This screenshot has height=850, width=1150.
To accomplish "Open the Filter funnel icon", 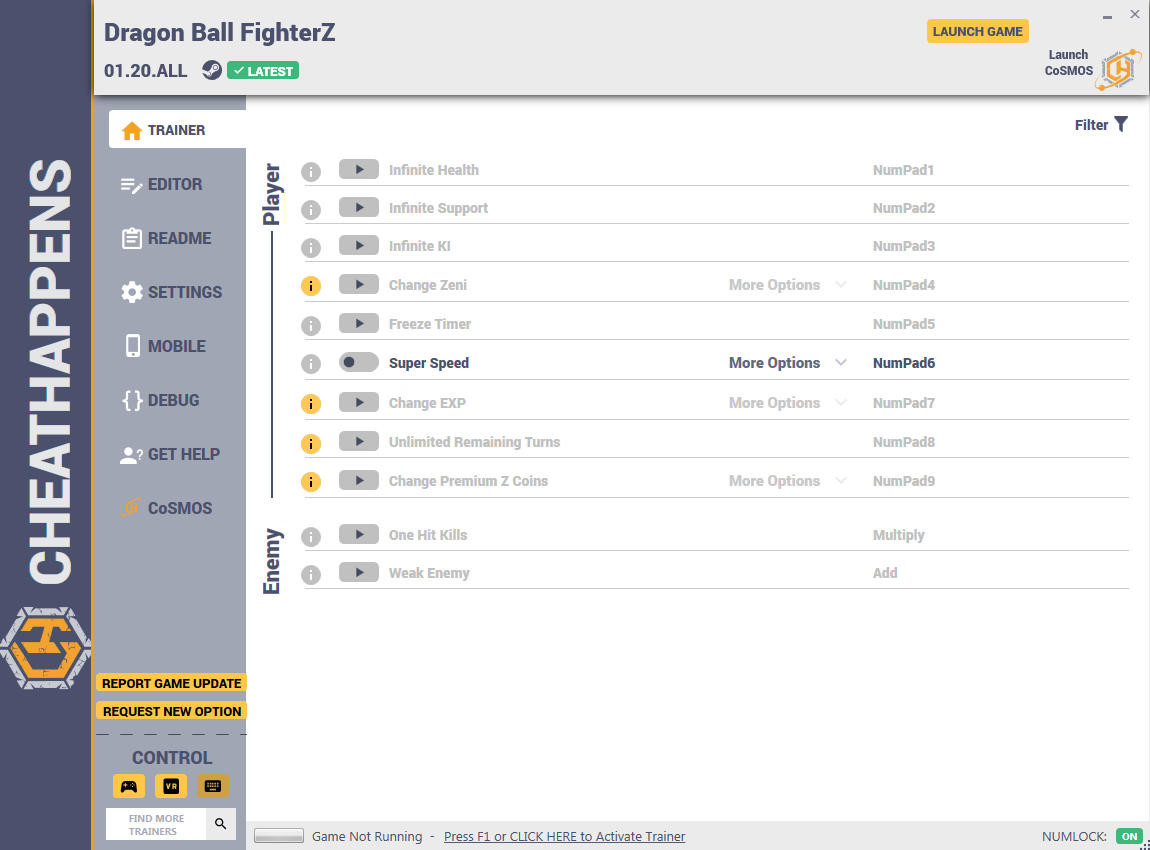I will click(x=1121, y=125).
